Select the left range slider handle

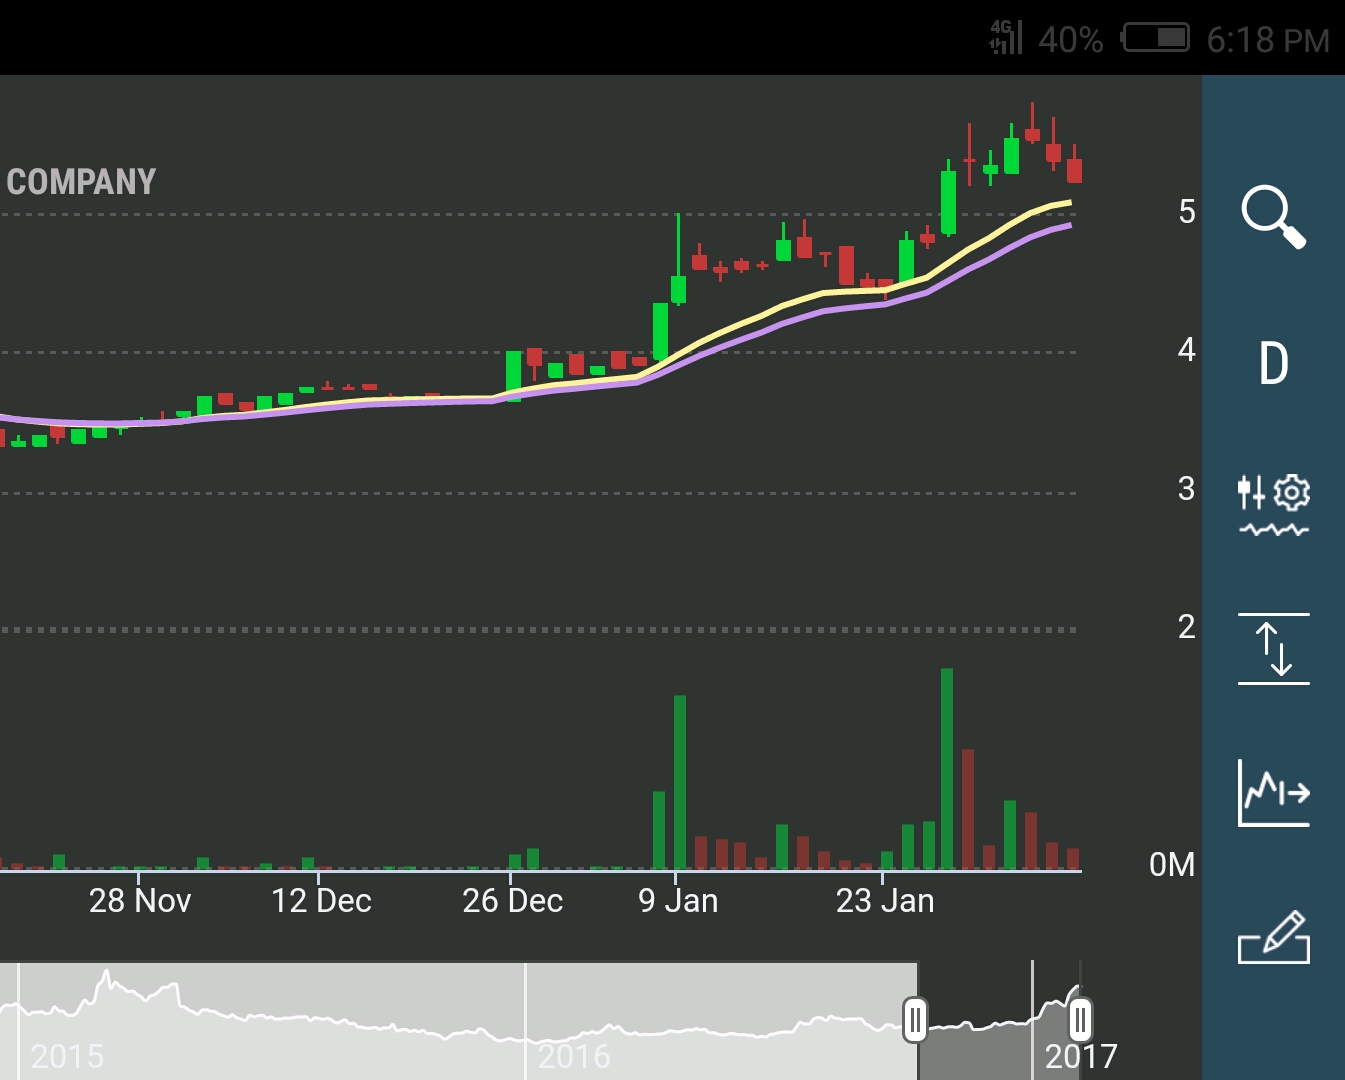pyautogui.click(x=915, y=1020)
